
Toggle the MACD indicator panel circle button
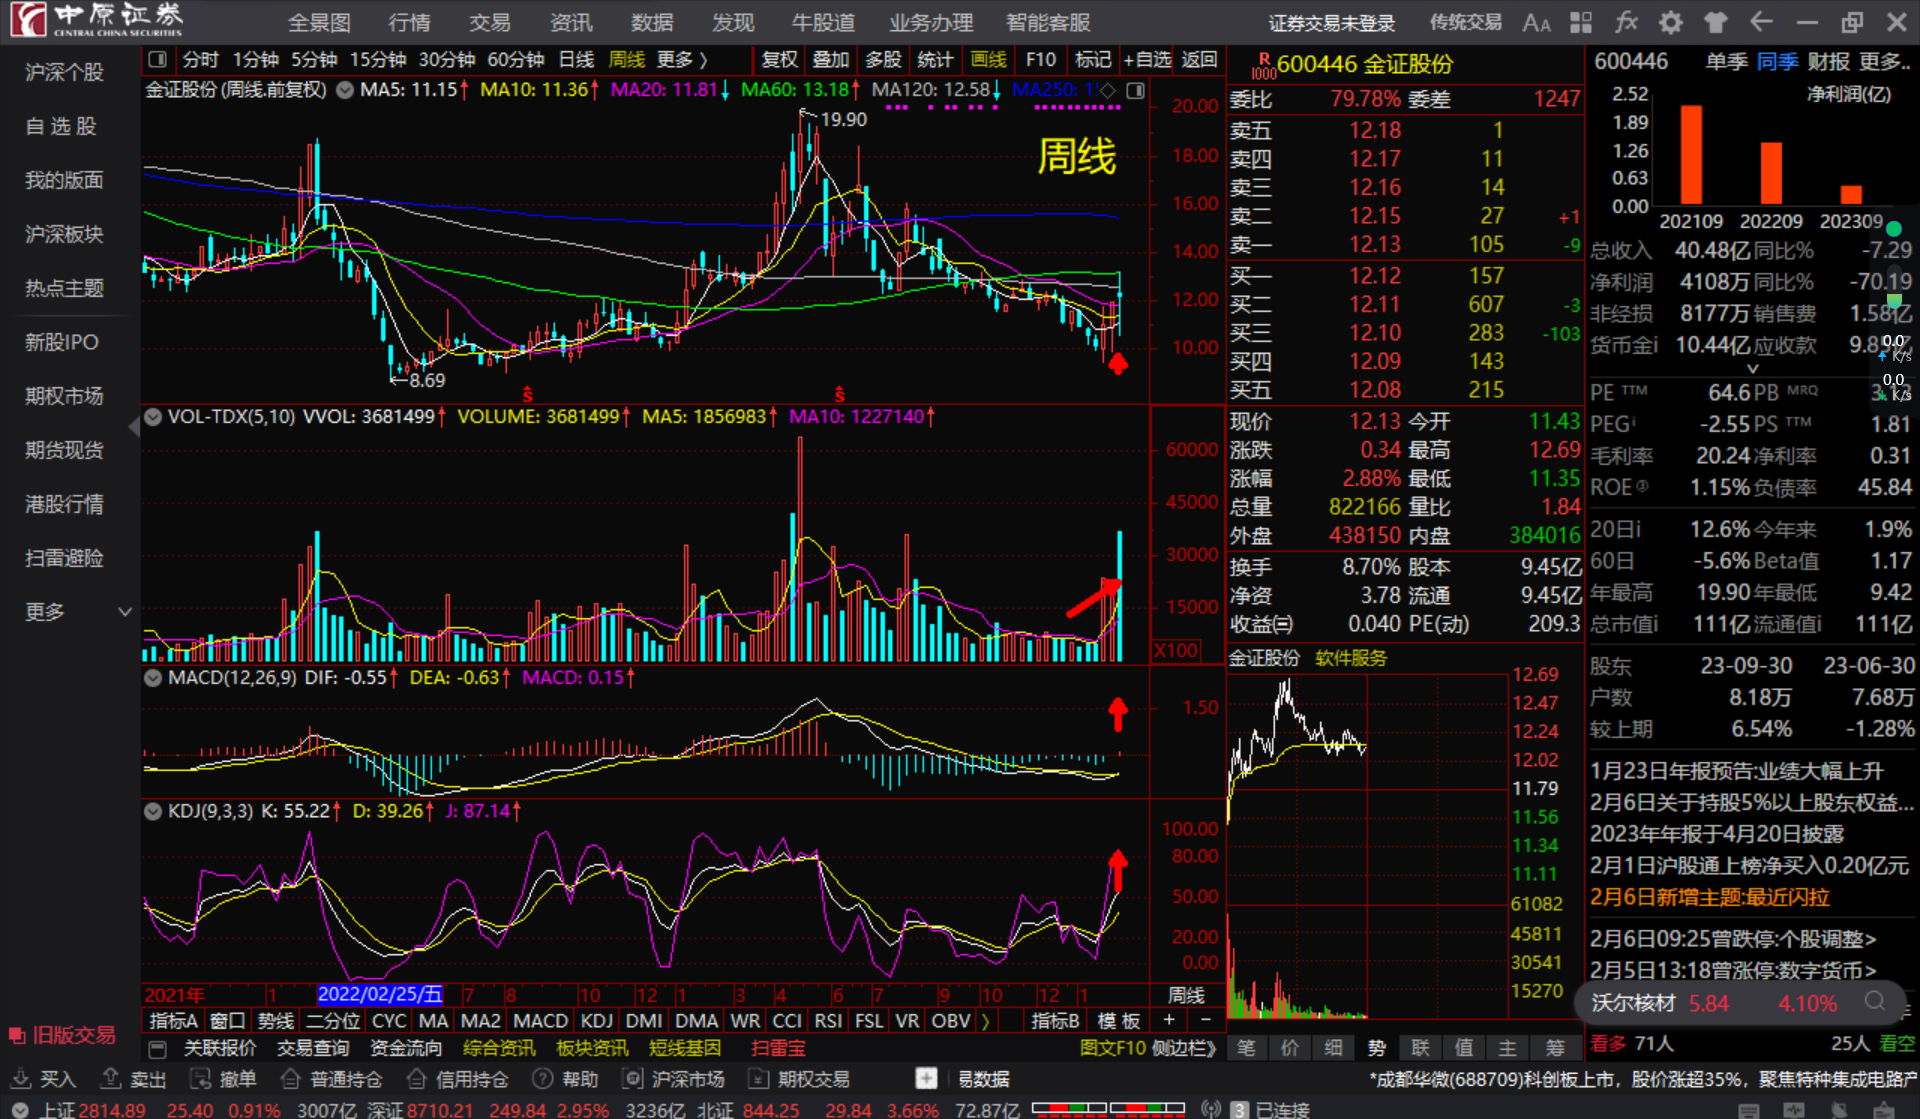pyautogui.click(x=153, y=678)
